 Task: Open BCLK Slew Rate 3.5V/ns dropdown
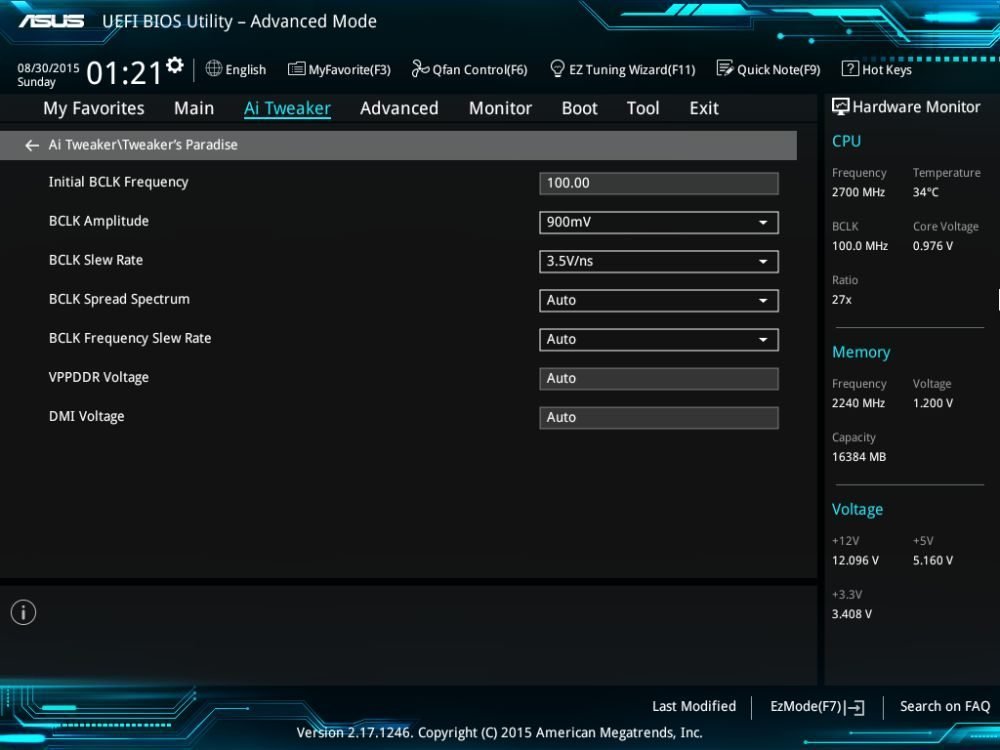(x=659, y=261)
